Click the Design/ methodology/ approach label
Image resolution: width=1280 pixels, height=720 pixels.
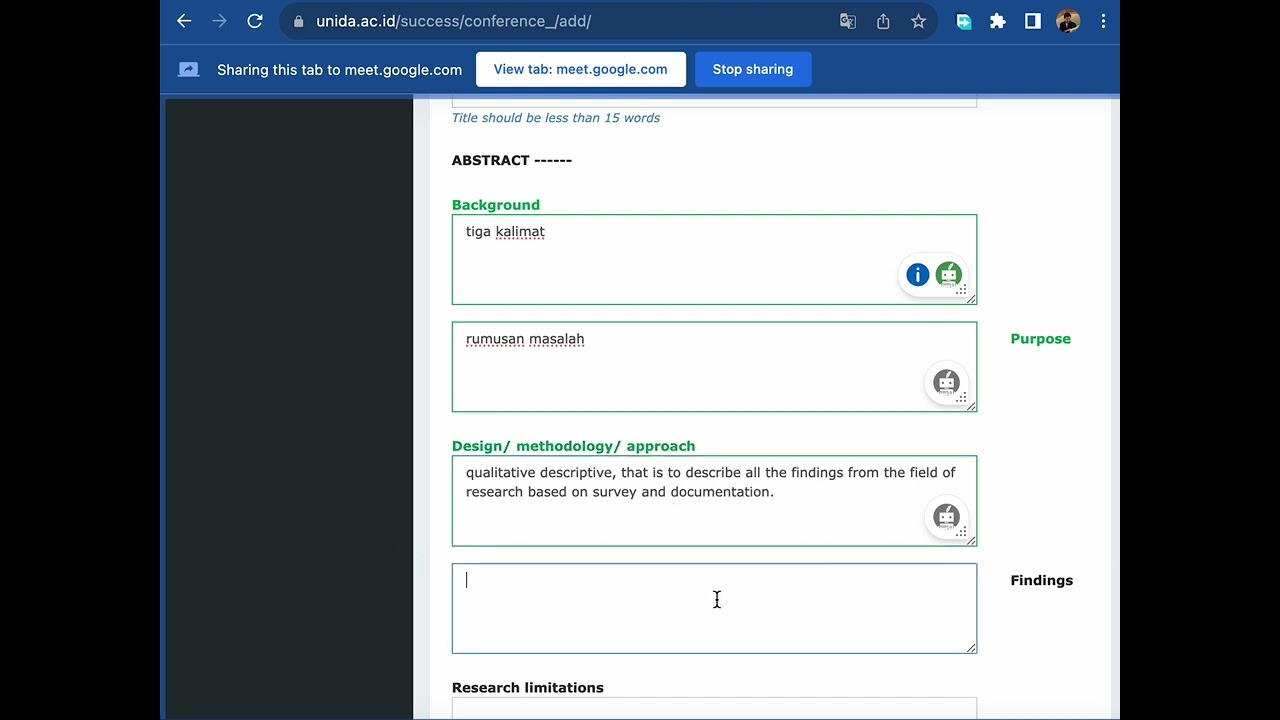pos(573,446)
